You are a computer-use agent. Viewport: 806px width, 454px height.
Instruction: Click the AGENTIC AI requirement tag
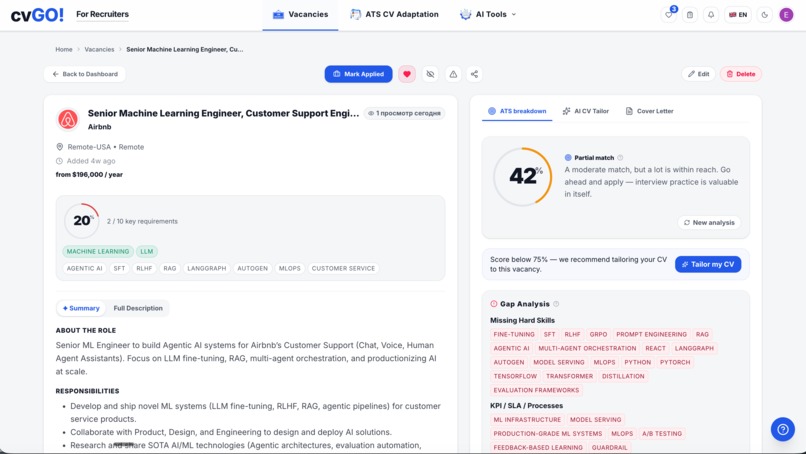tap(84, 268)
